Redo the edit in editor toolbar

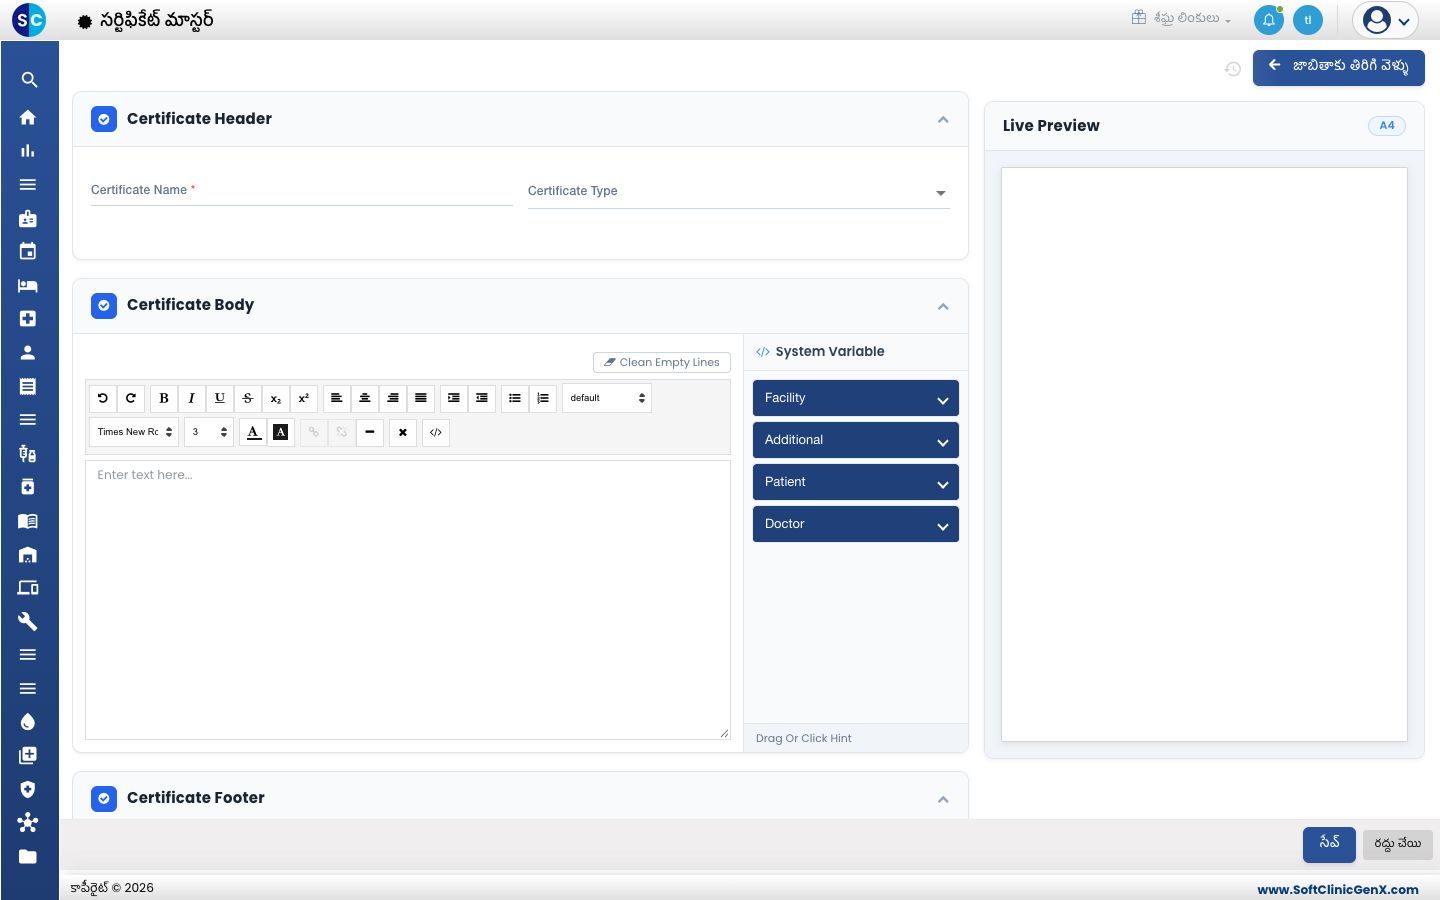tap(131, 398)
